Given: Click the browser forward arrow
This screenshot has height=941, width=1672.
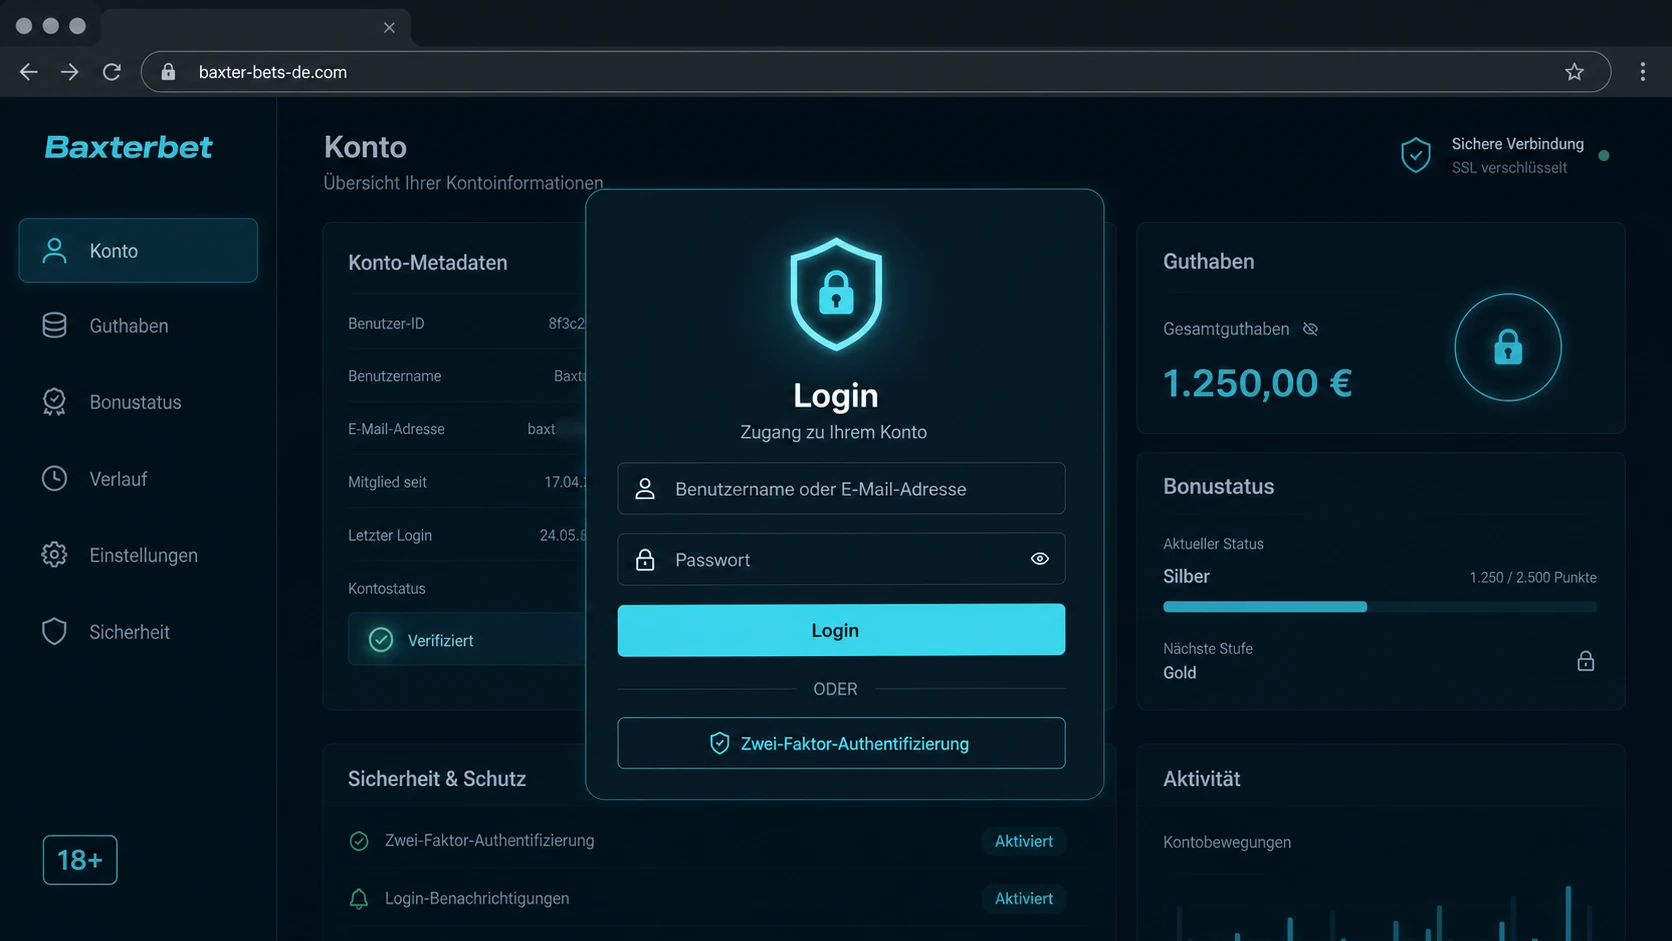Looking at the screenshot, I should point(69,72).
